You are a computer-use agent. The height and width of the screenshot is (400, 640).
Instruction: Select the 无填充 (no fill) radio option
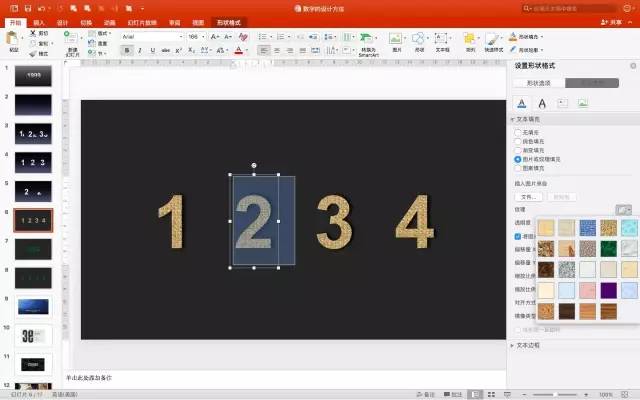(x=517, y=132)
